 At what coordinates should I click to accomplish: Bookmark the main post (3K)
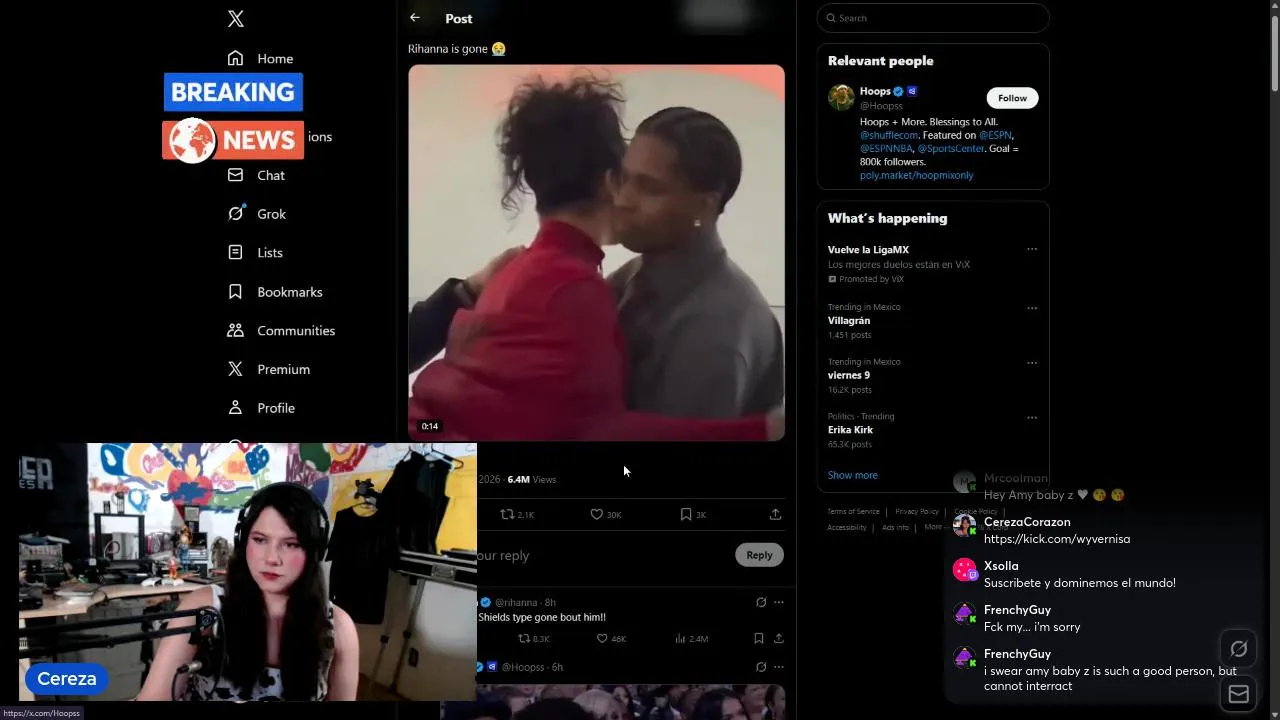693,514
